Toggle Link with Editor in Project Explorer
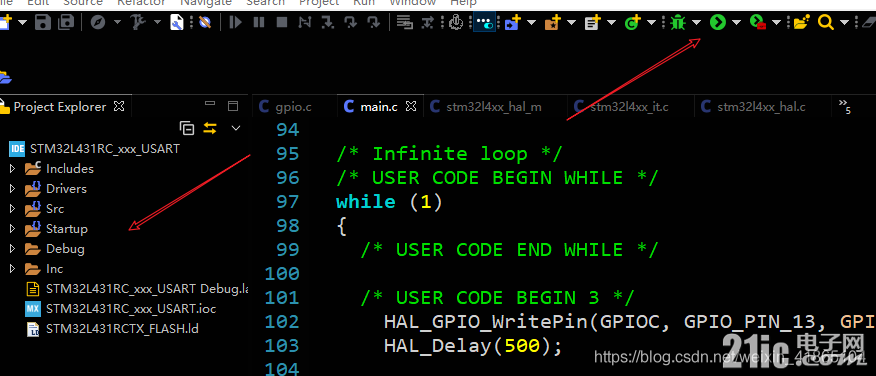Image resolution: width=876 pixels, height=376 pixels. point(210,128)
